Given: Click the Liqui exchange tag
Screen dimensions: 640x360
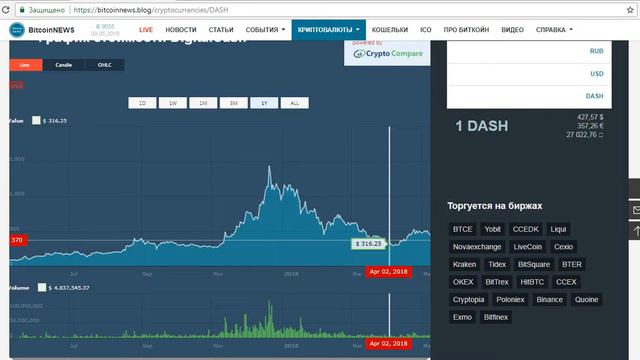Looking at the screenshot, I should [558, 229].
